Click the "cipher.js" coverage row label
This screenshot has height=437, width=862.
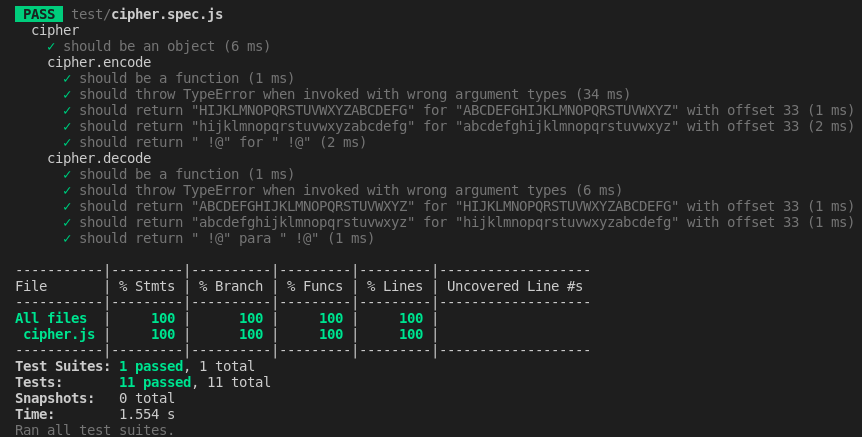coord(59,334)
